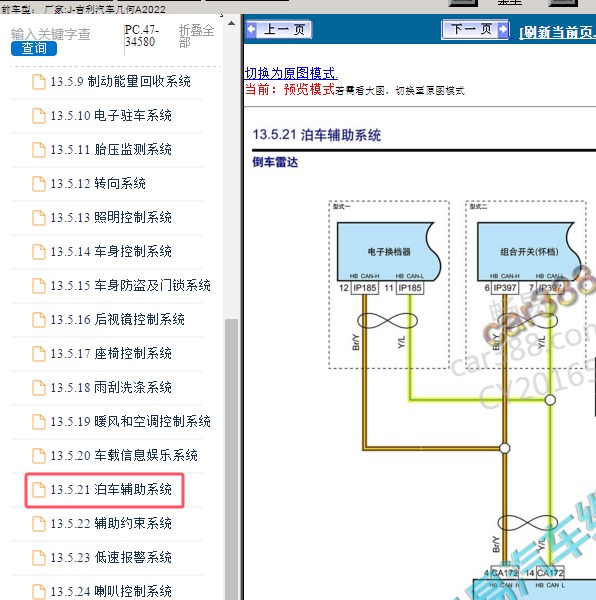Open 13.5.15 车身防盗及门锁系统
The height and width of the screenshot is (600, 596).
coord(130,286)
